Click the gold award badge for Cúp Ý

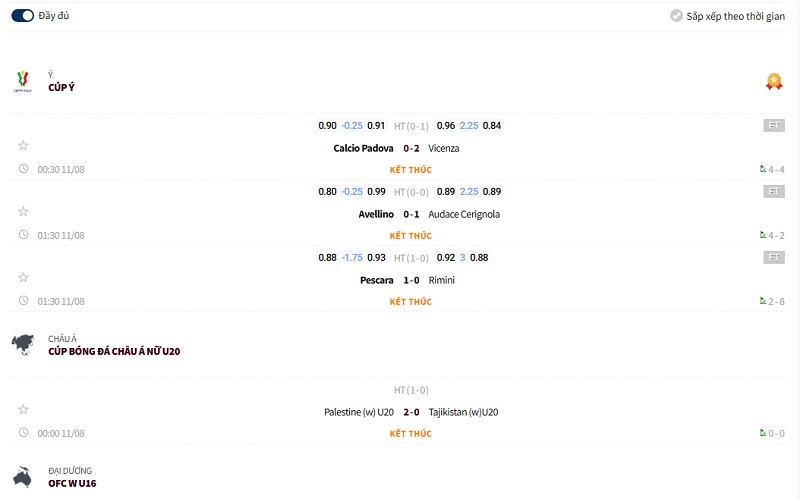point(773,82)
